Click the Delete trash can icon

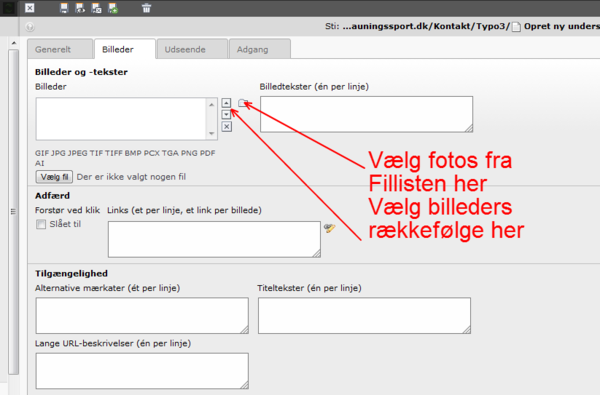[x=147, y=8]
